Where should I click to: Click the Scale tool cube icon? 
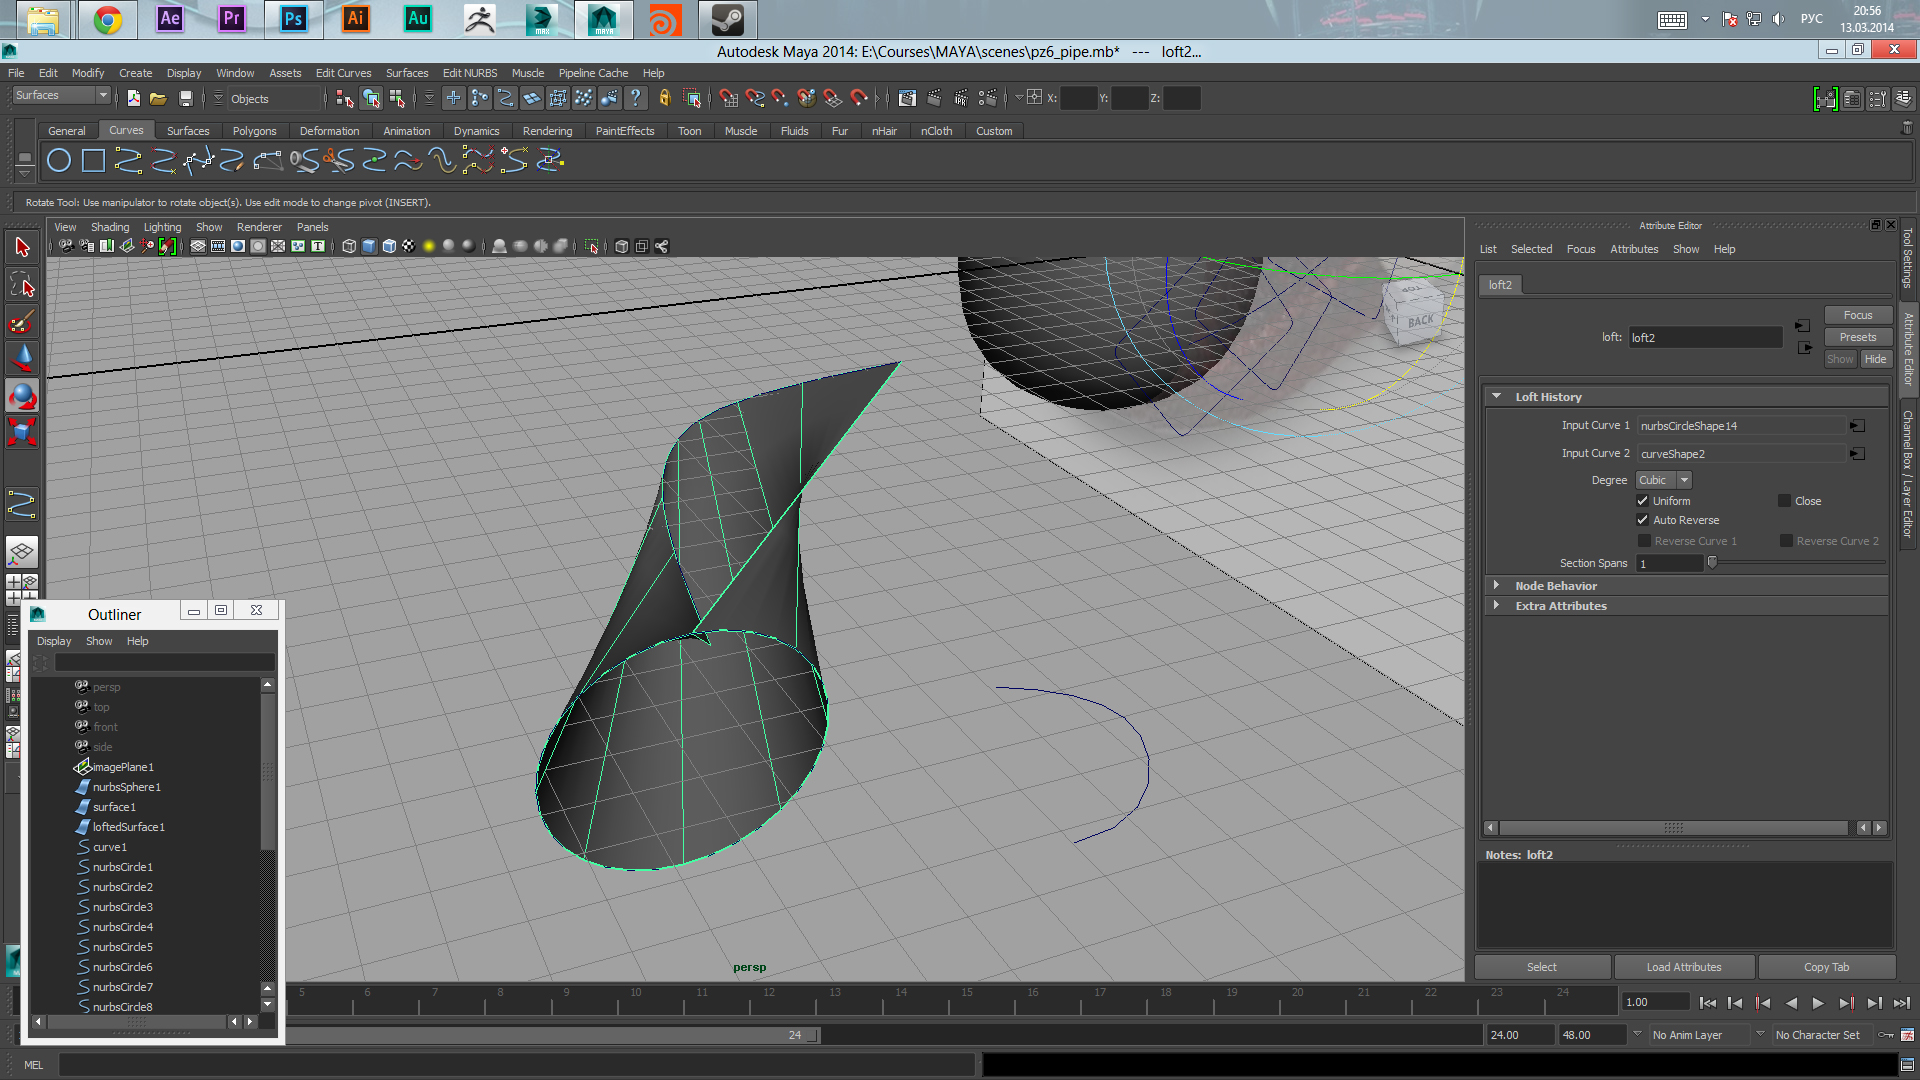pyautogui.click(x=22, y=433)
